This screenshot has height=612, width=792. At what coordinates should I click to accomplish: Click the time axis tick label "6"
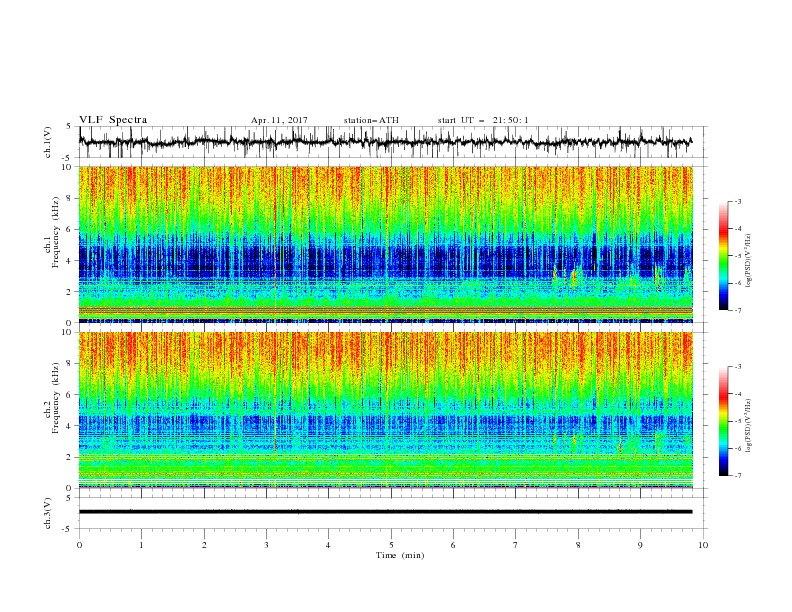pyautogui.click(x=453, y=545)
